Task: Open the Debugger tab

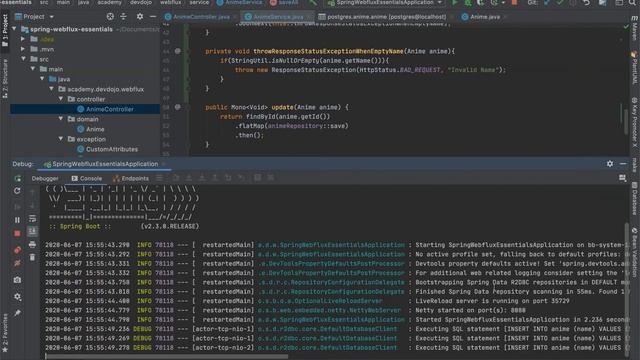Action: 45,178
